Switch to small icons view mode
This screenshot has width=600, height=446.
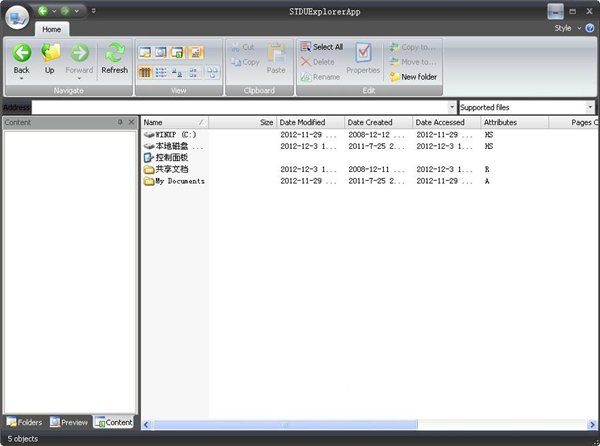point(193,72)
